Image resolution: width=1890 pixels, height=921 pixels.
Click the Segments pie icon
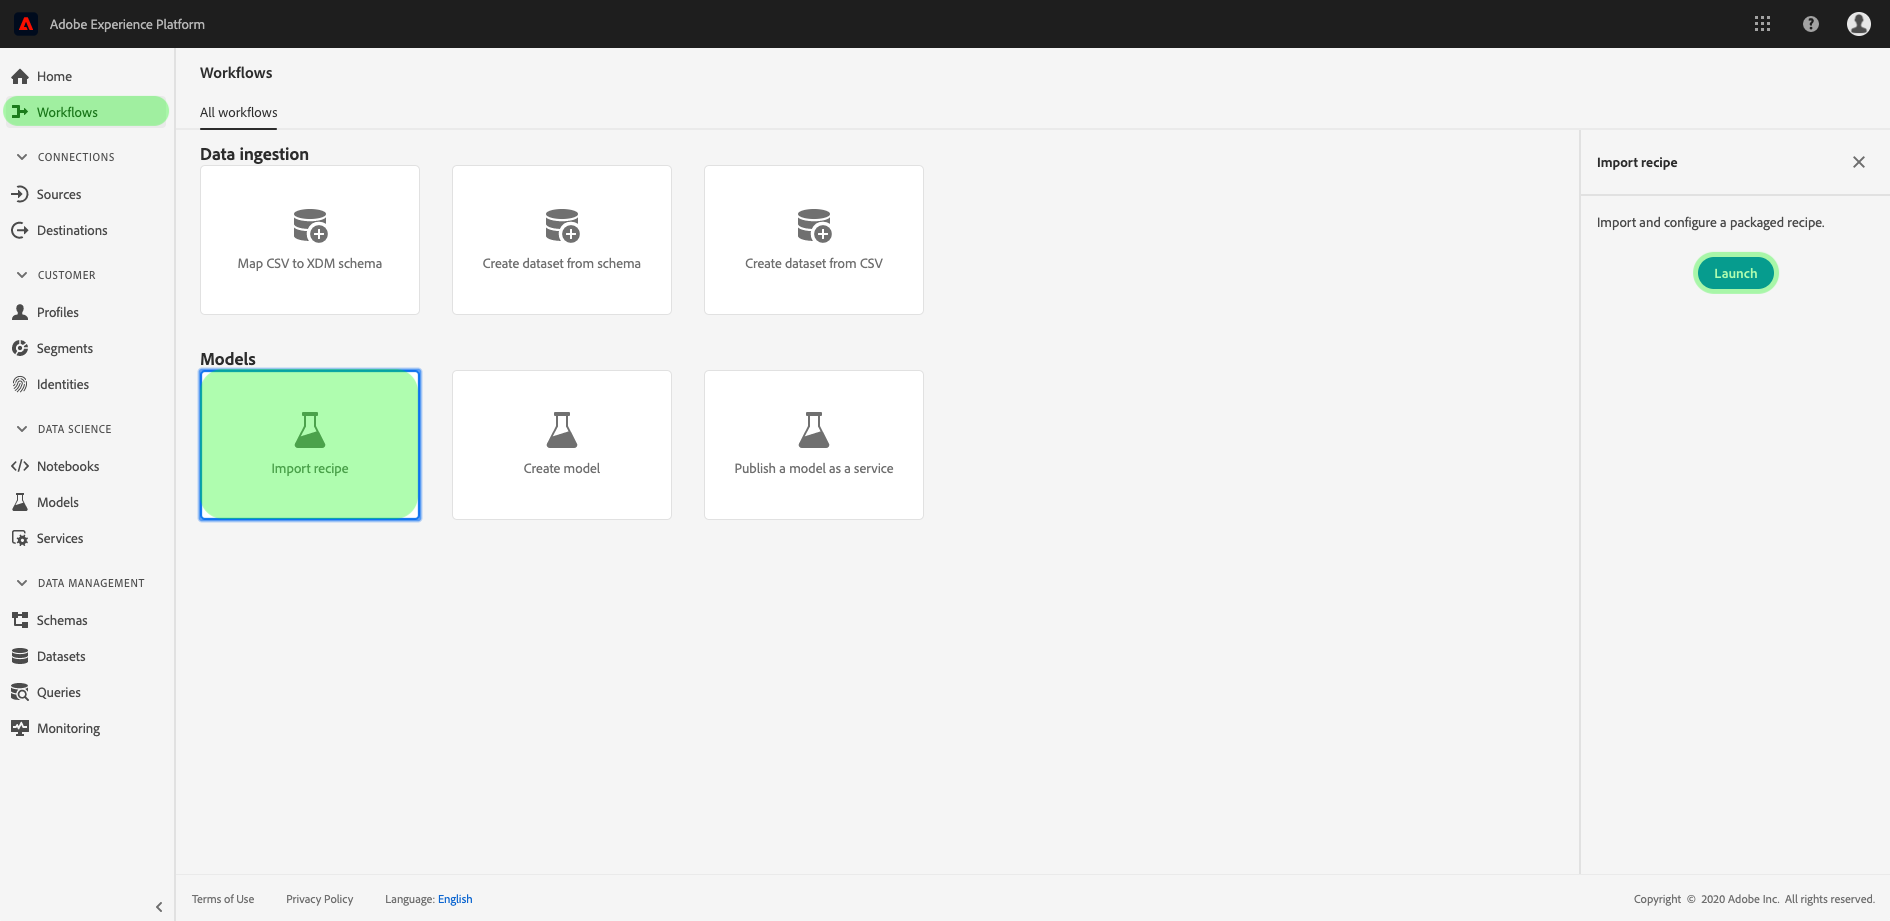[20, 348]
